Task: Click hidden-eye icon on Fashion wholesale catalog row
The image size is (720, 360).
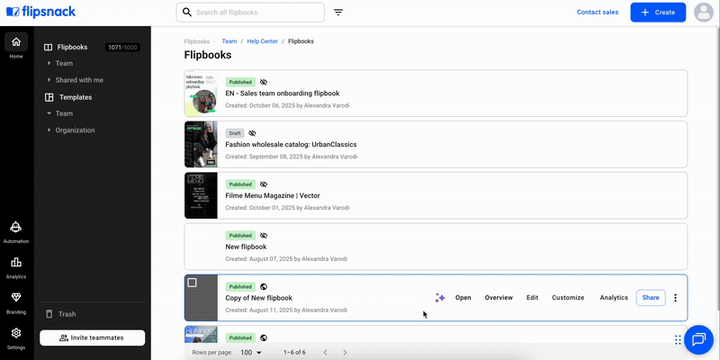Action: coord(252,133)
